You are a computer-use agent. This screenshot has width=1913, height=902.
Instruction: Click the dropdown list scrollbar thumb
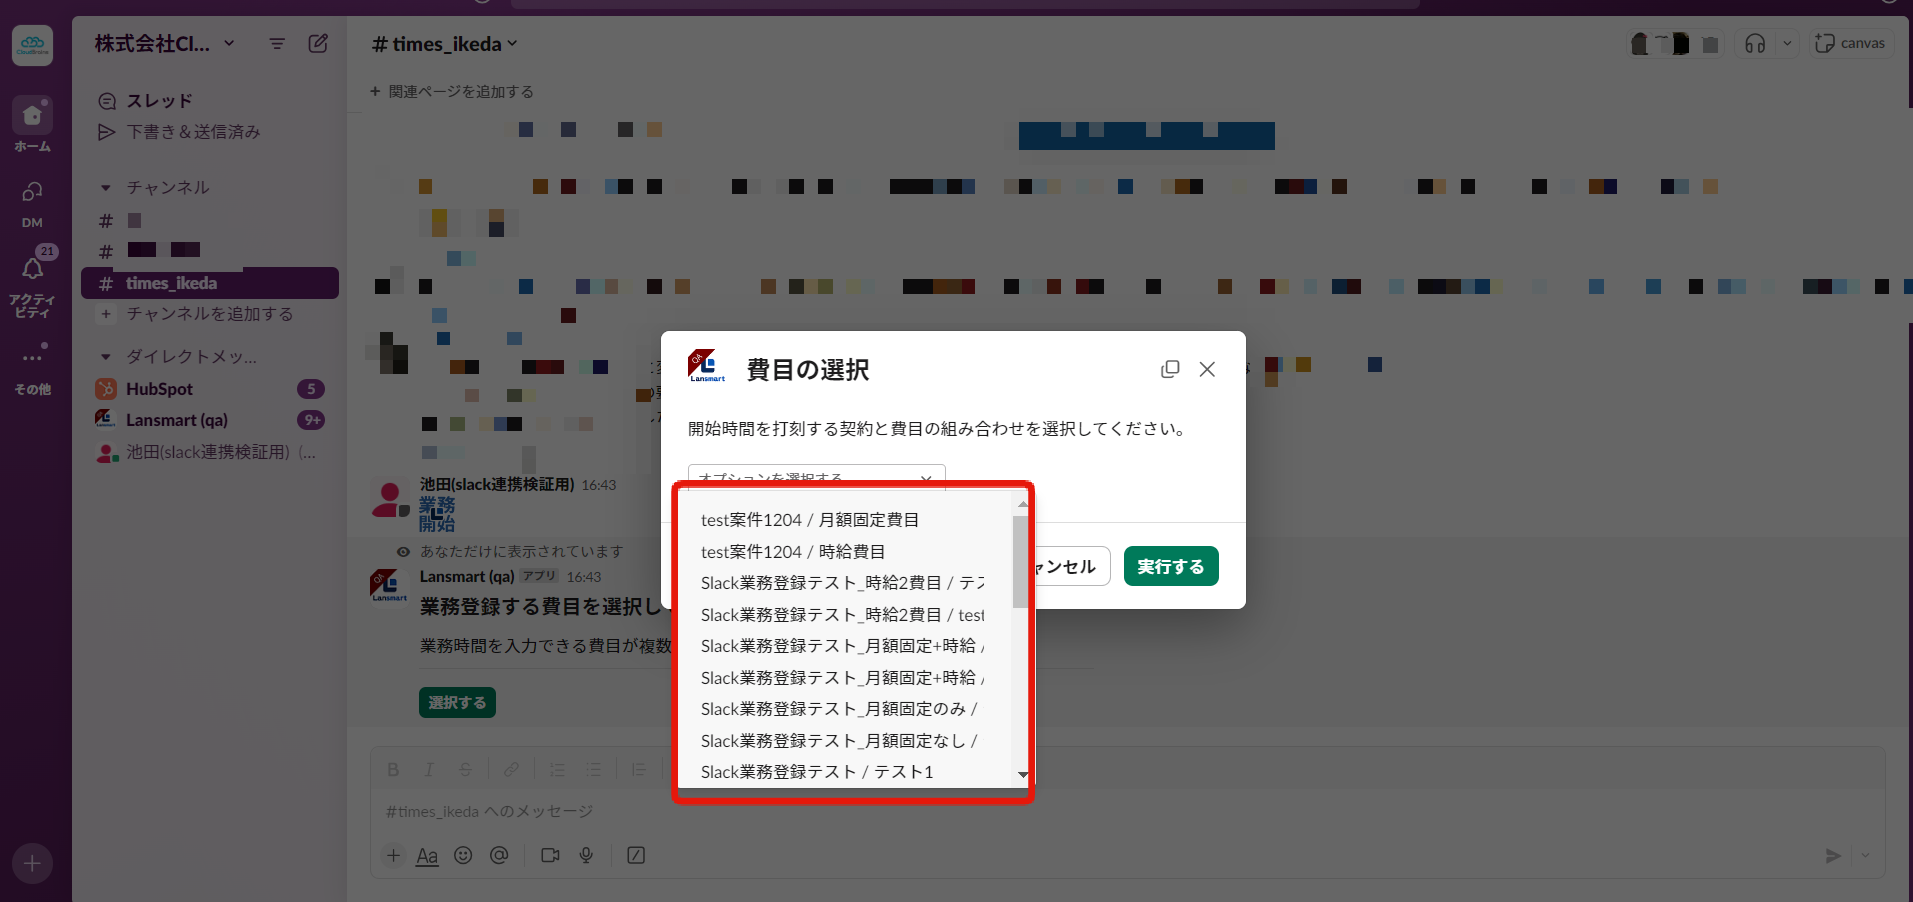click(x=1020, y=562)
